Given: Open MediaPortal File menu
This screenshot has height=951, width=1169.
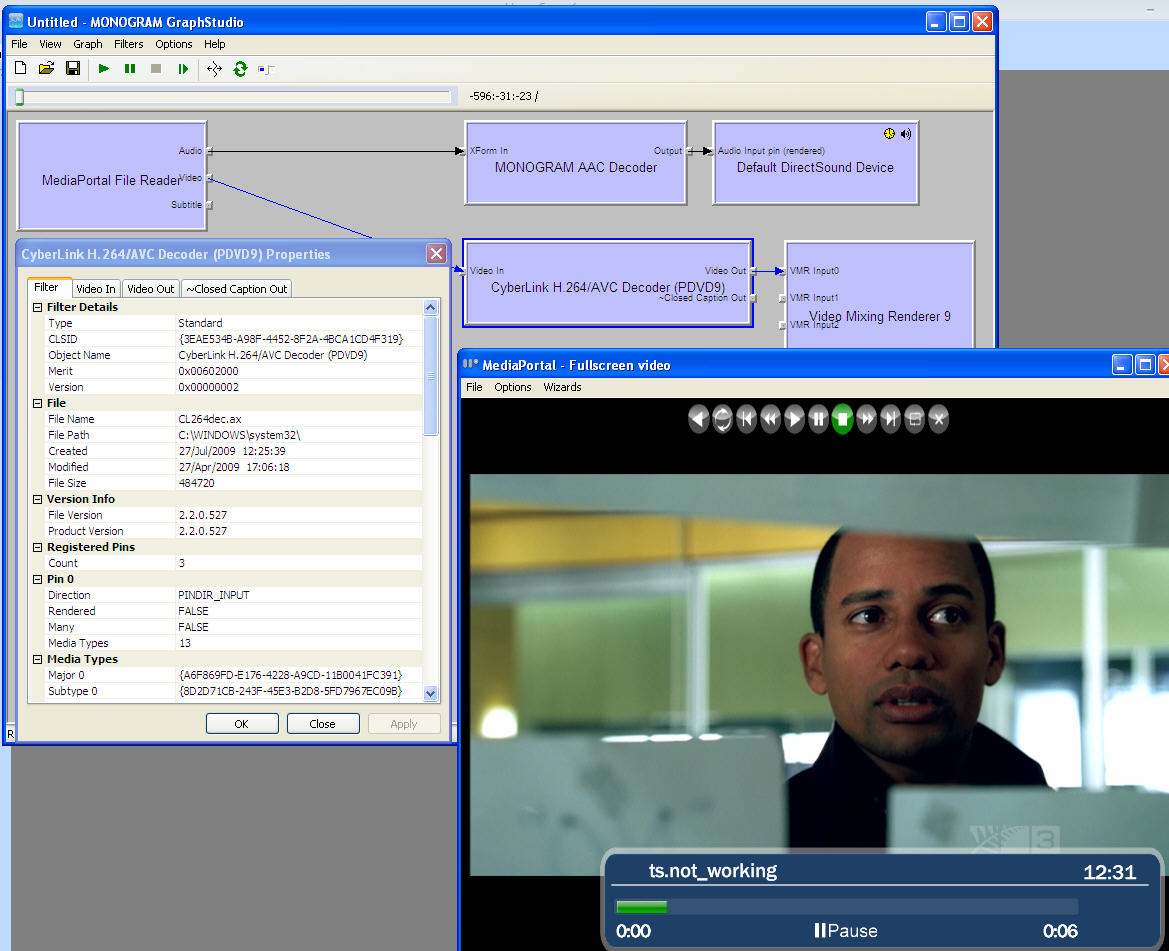Looking at the screenshot, I should pos(474,387).
